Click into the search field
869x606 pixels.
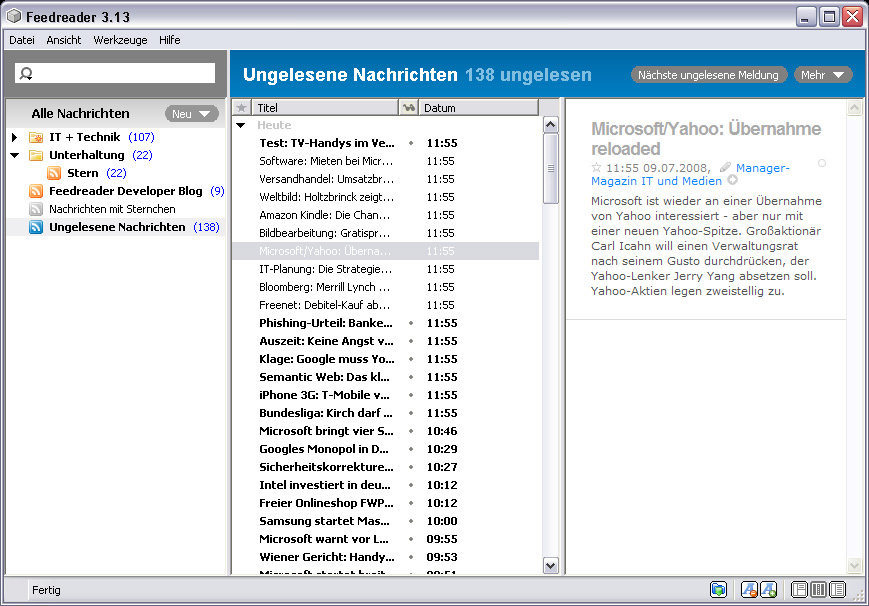click(x=115, y=73)
